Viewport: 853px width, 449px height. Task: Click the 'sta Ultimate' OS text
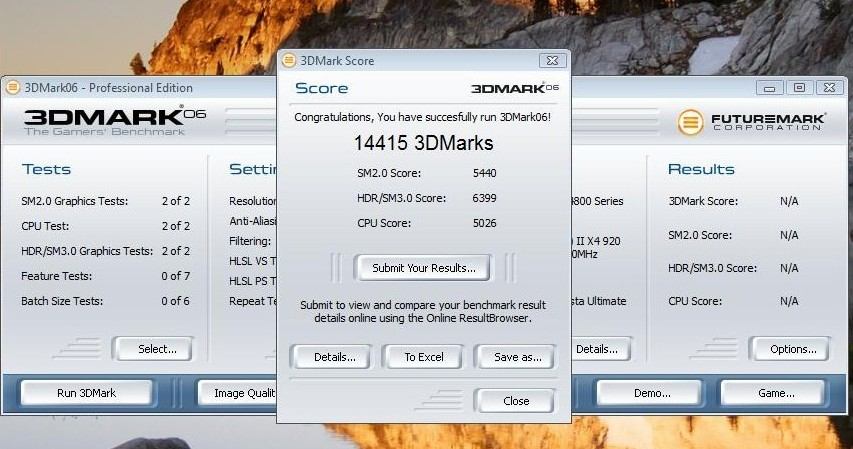point(599,301)
